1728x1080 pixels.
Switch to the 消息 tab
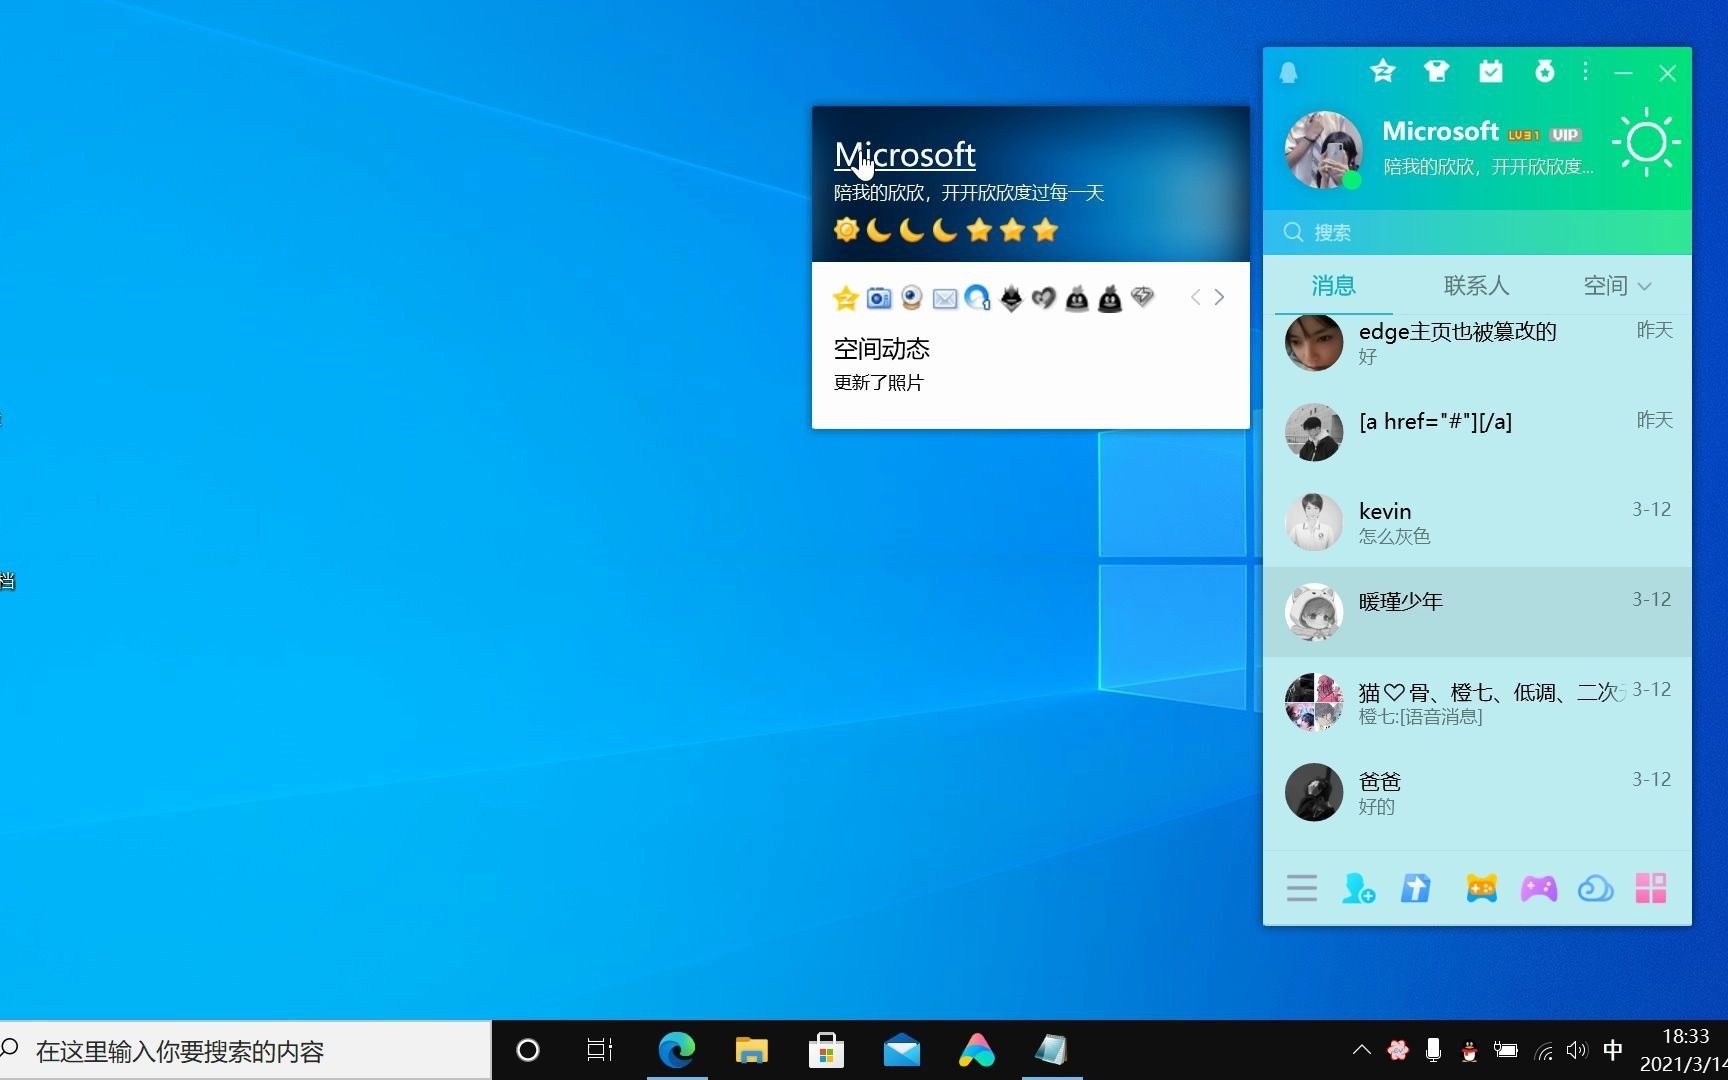[x=1334, y=286]
